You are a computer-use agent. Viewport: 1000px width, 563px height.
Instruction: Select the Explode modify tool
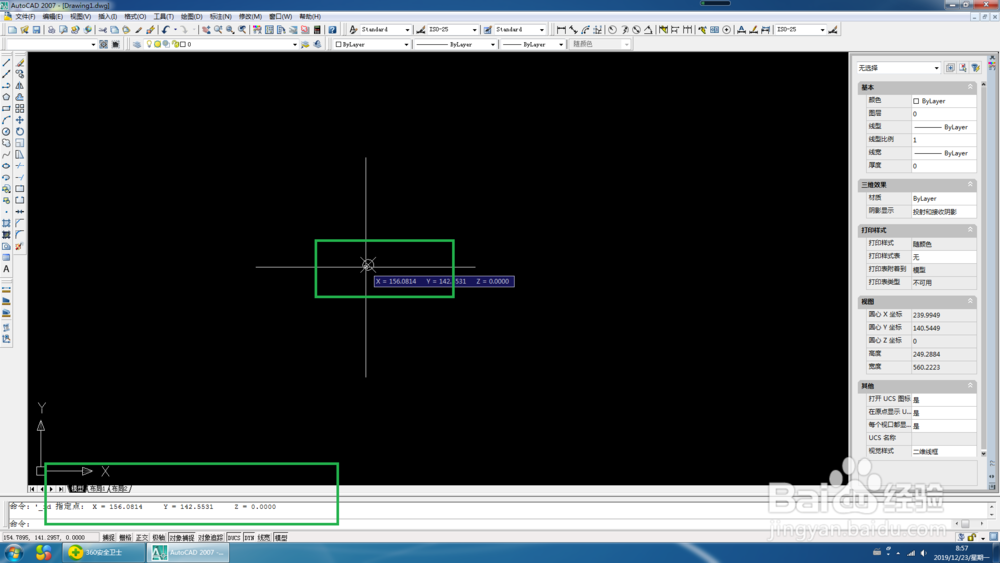click(20, 246)
